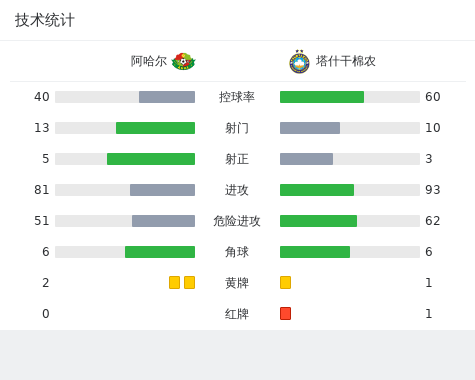Select the 危险进攻 statistic label
The width and height of the screenshot is (475, 380).
[x=237, y=221]
